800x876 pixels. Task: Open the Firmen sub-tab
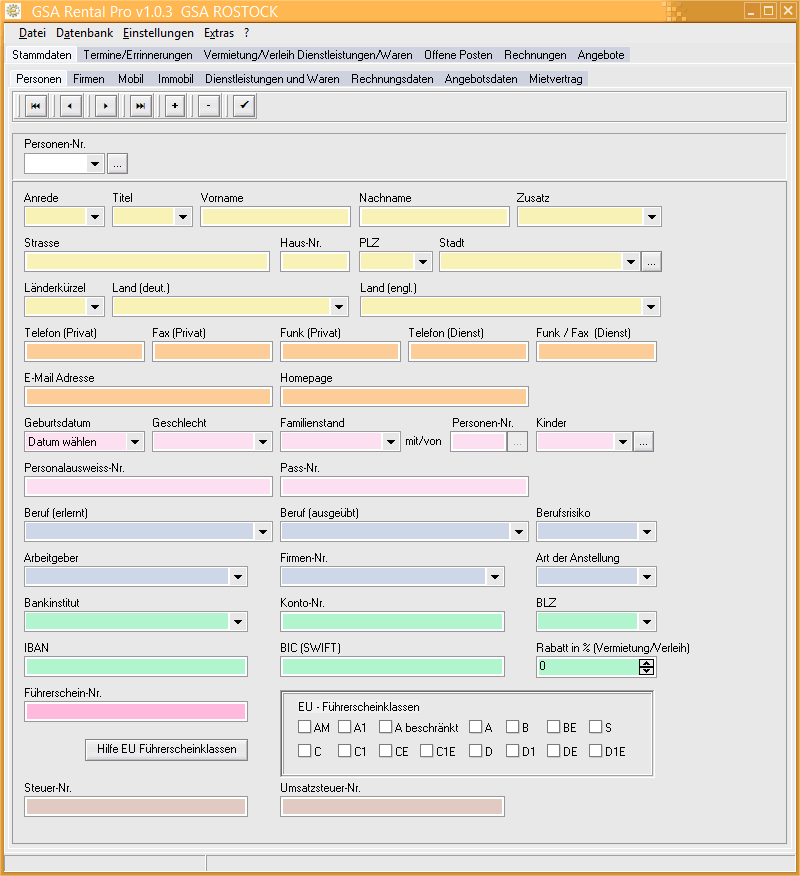89,79
